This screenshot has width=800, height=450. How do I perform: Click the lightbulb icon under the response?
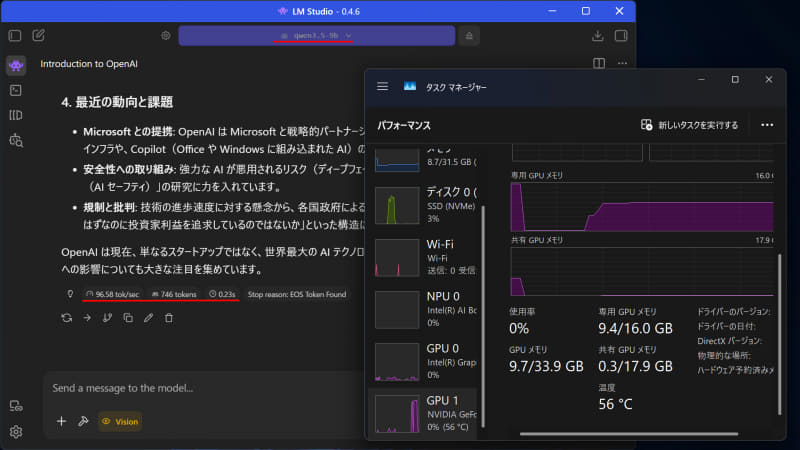point(70,294)
